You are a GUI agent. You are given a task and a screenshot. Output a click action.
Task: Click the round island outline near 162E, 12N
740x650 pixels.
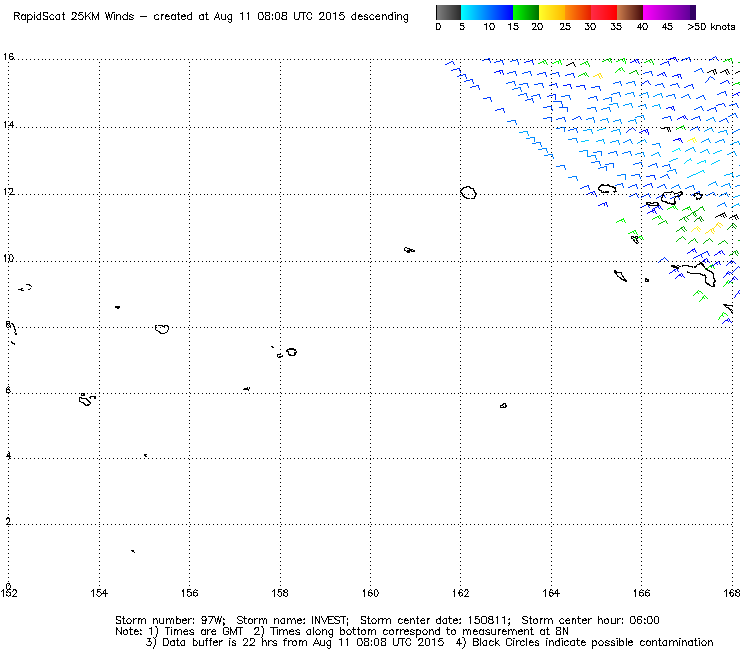click(468, 193)
